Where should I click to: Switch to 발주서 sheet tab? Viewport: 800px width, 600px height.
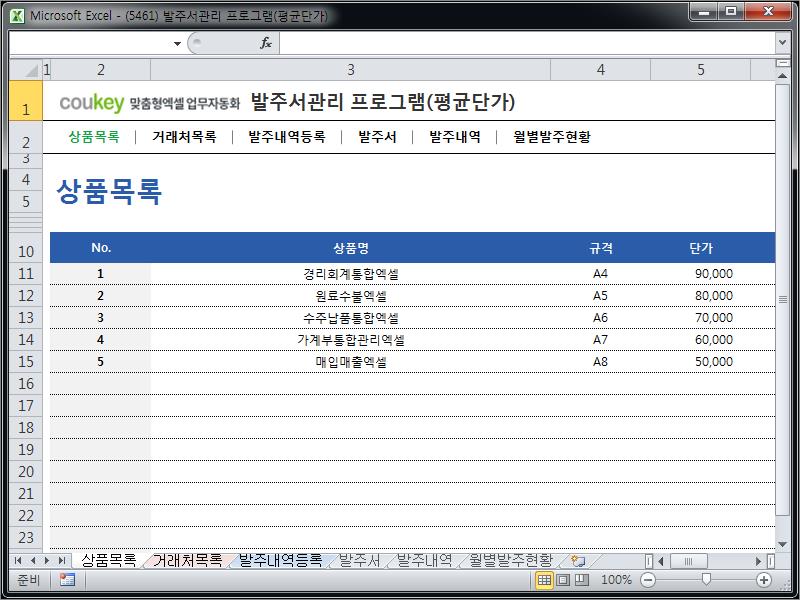(x=359, y=560)
